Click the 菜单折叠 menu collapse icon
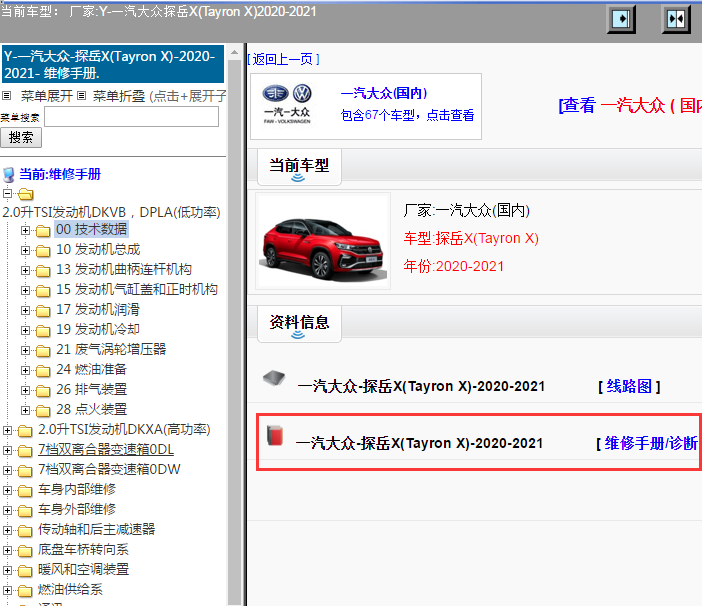This screenshot has width=702, height=606. (x=81, y=95)
